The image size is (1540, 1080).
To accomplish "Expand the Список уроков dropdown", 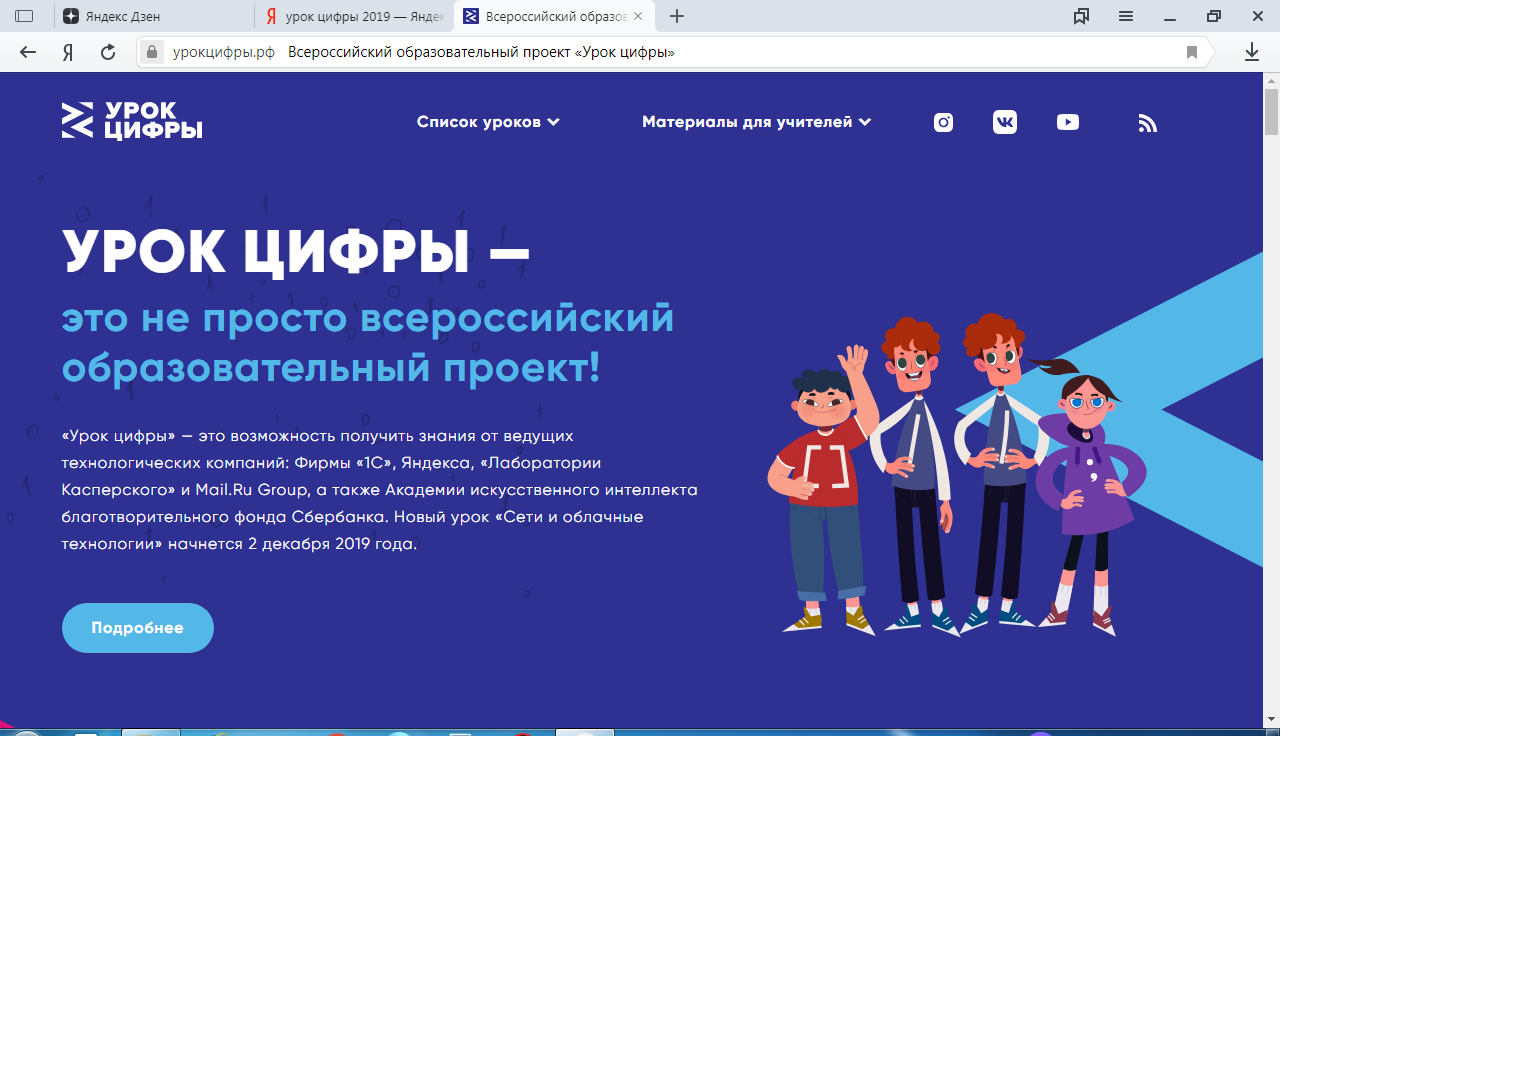I will 488,122.
